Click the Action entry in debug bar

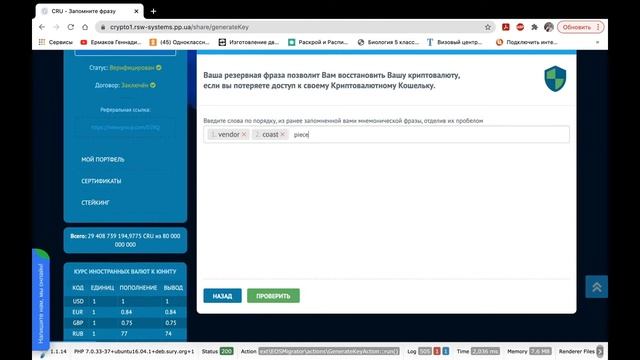point(320,351)
